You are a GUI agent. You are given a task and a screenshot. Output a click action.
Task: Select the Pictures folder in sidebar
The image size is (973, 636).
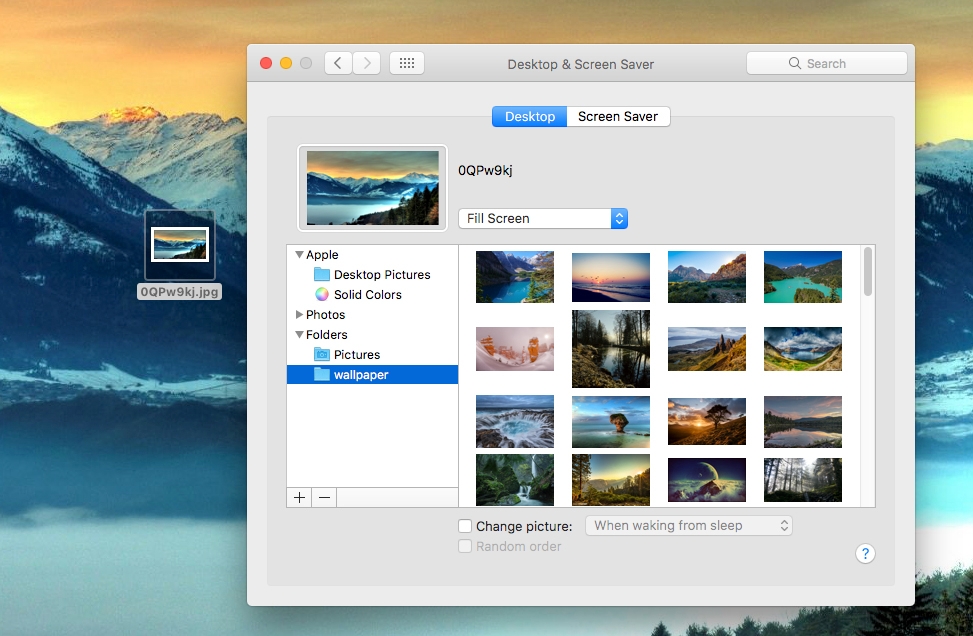click(356, 355)
